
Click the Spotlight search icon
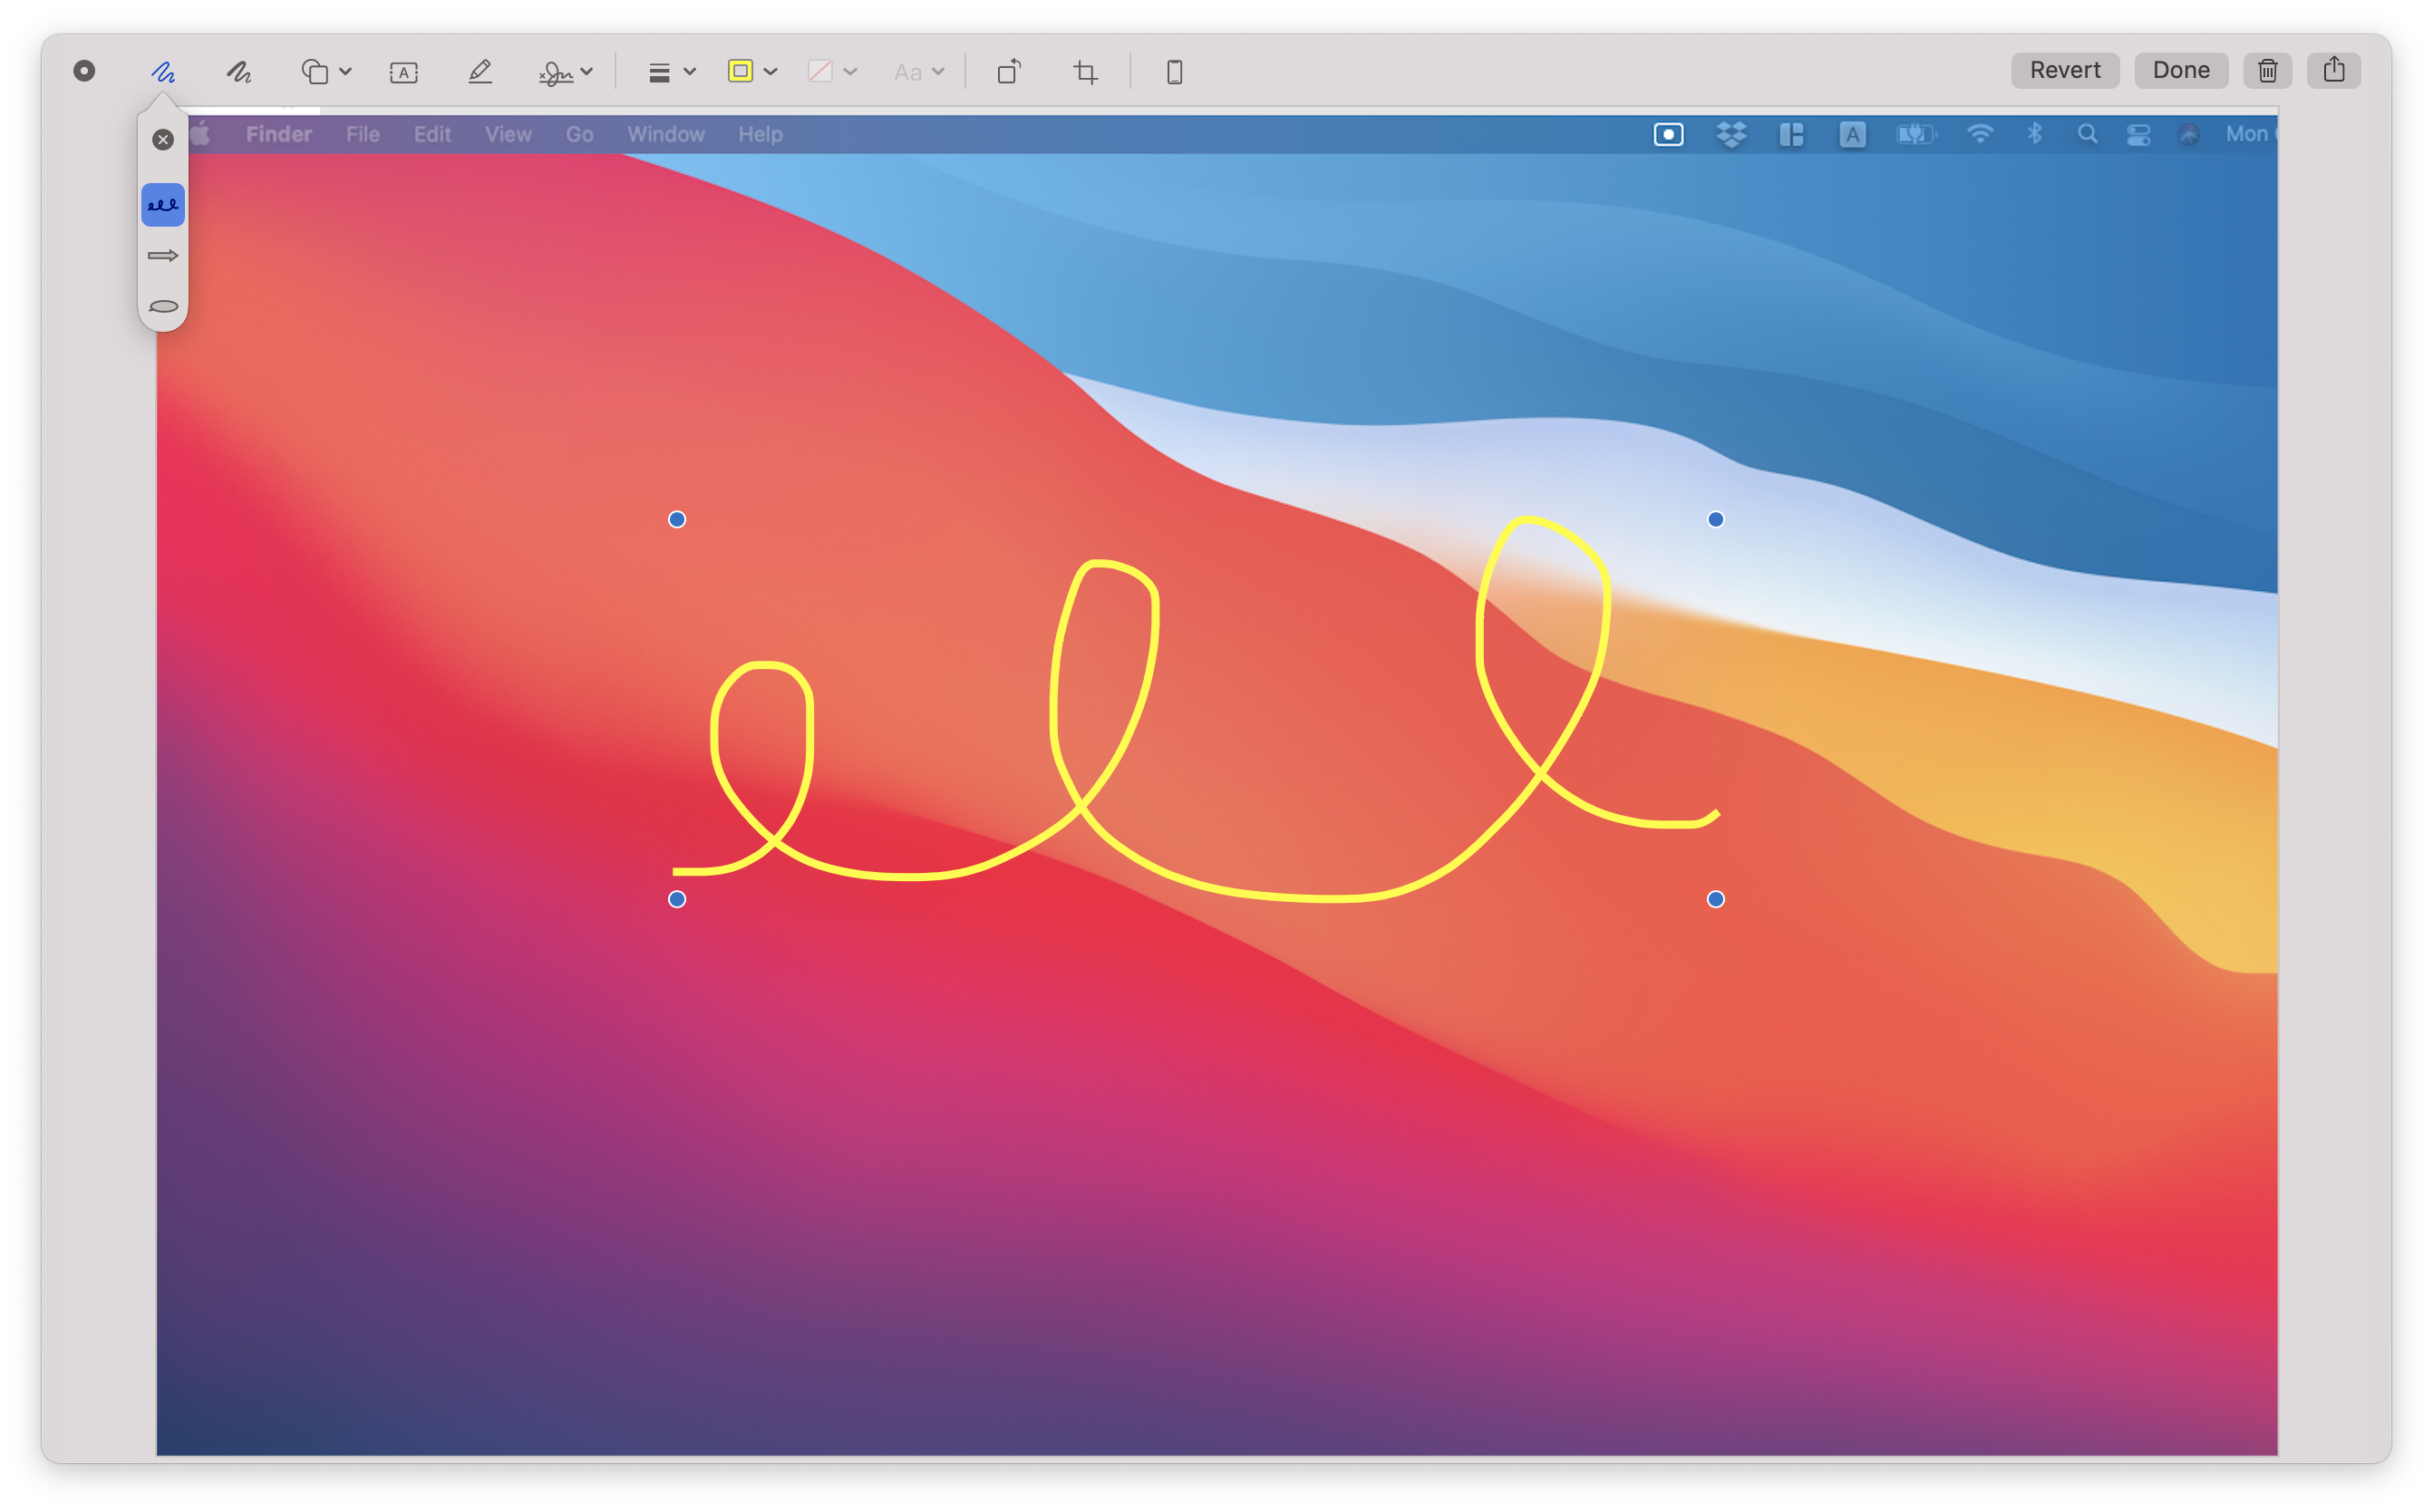pos(2087,134)
